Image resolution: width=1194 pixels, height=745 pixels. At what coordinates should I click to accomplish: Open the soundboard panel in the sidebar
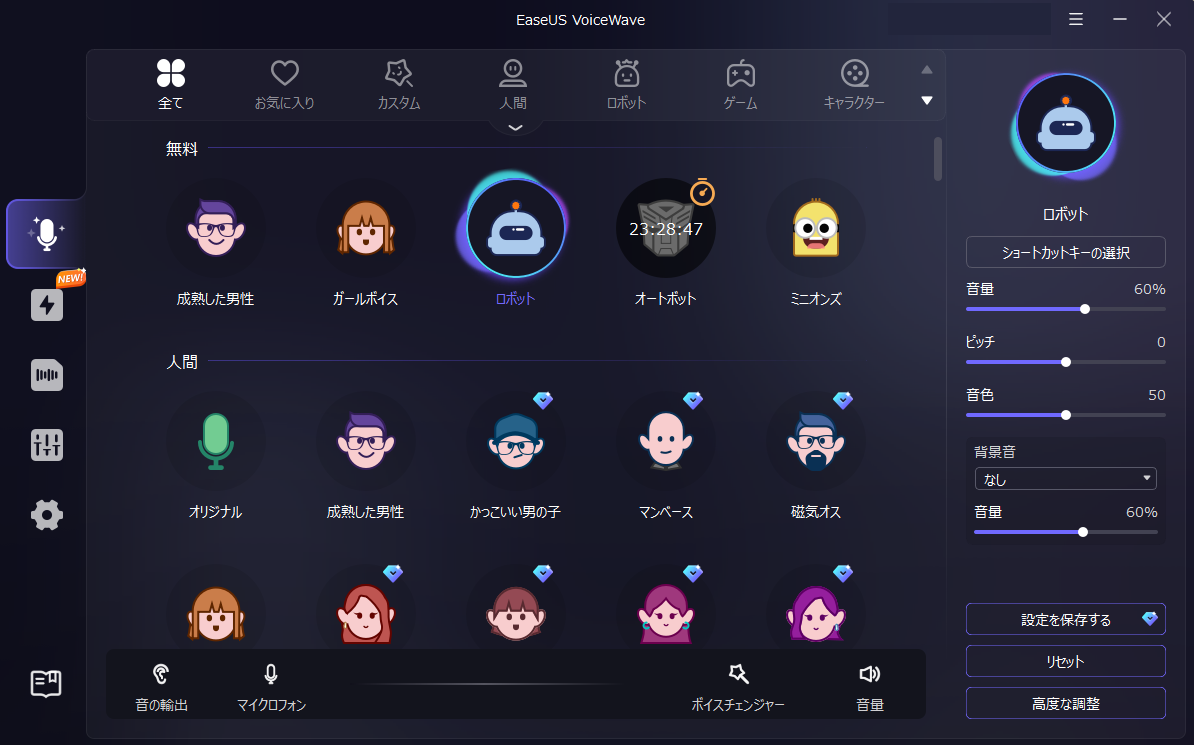click(x=46, y=375)
